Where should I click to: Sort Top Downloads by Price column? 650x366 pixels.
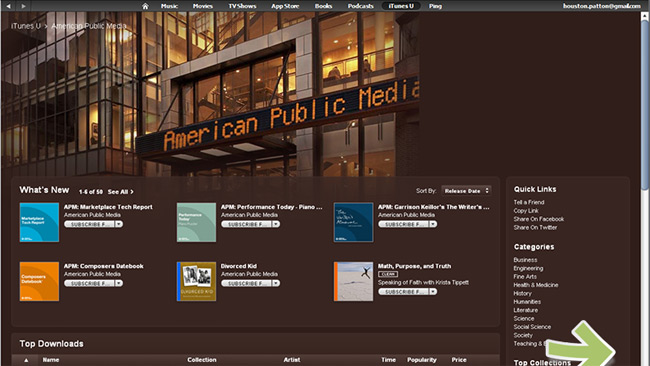pyautogui.click(x=459, y=360)
